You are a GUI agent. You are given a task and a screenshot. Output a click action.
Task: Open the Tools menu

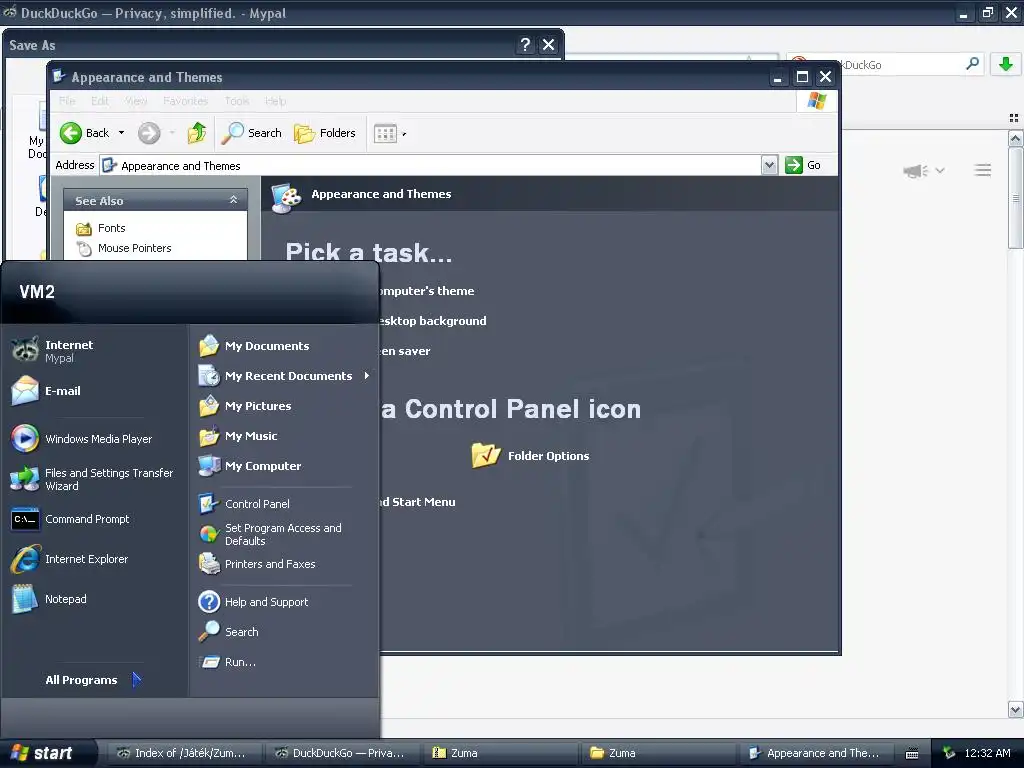pyautogui.click(x=236, y=101)
